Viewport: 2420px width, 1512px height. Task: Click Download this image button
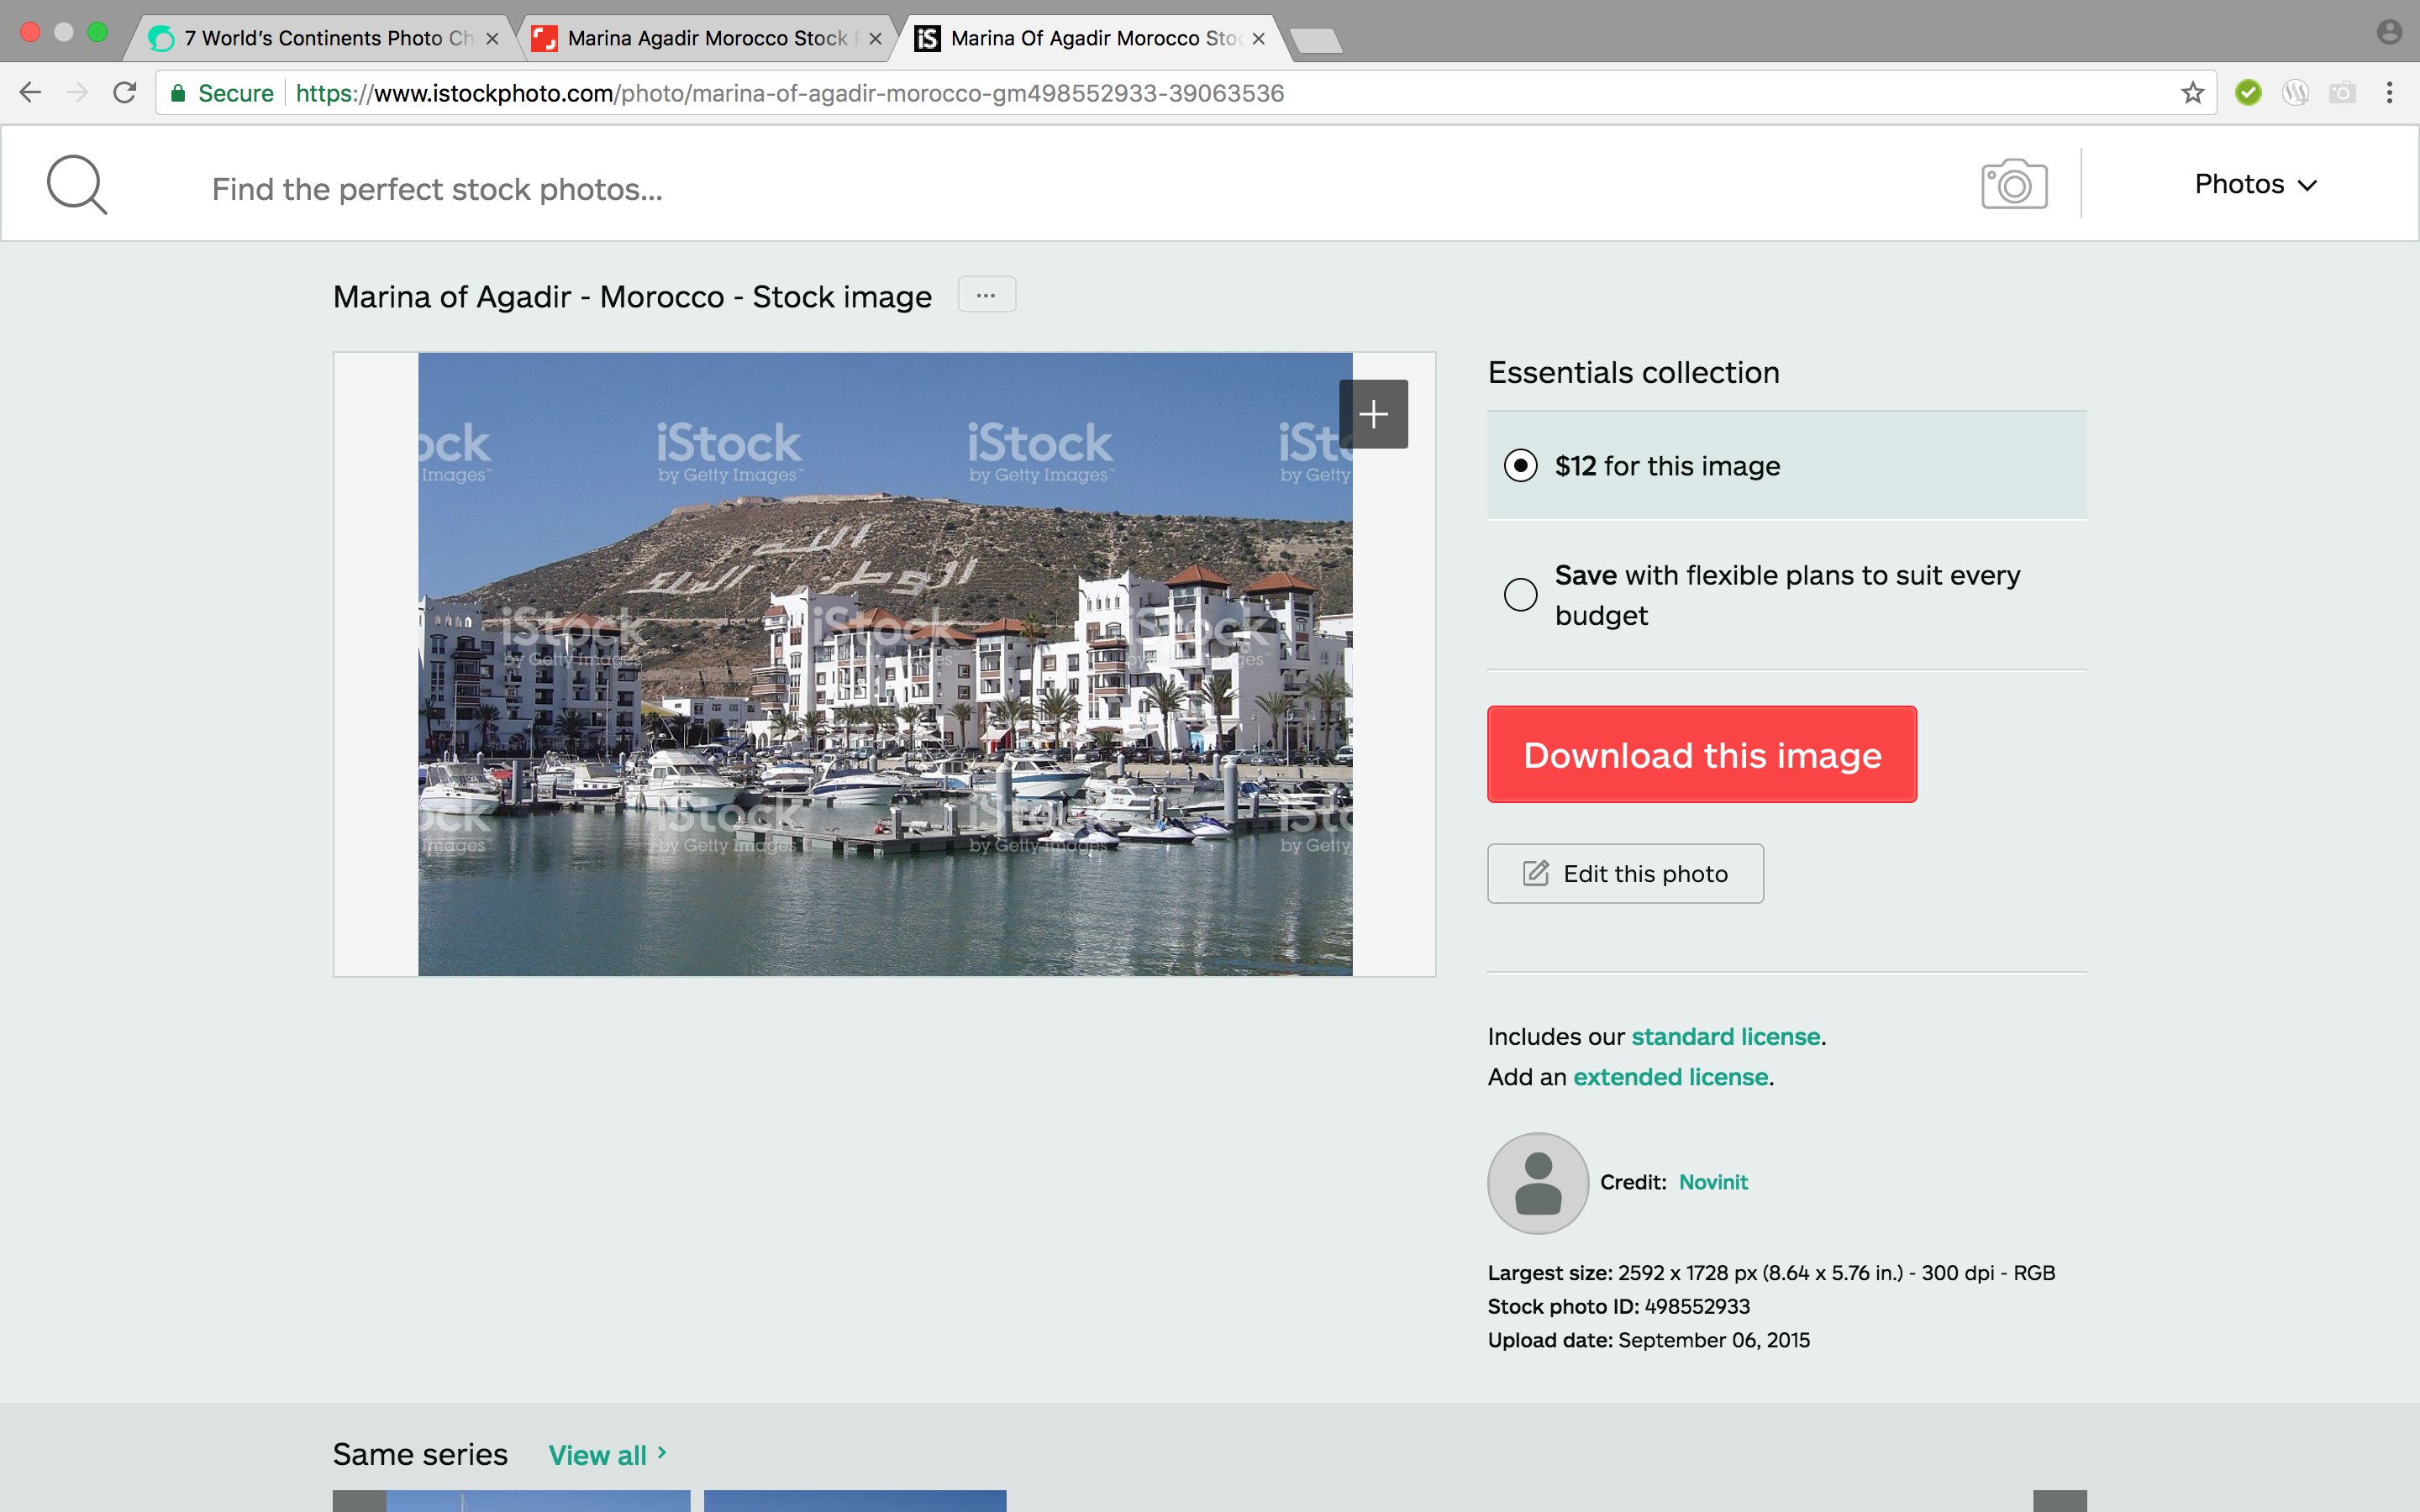click(x=1702, y=755)
